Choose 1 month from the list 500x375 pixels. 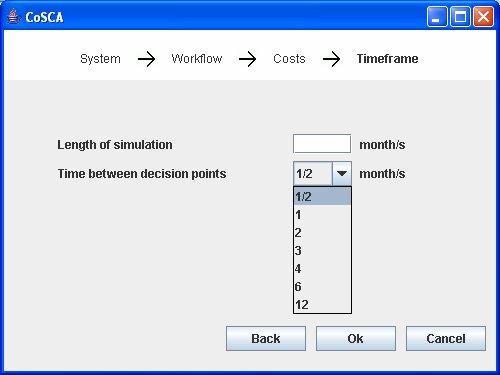tap(322, 215)
